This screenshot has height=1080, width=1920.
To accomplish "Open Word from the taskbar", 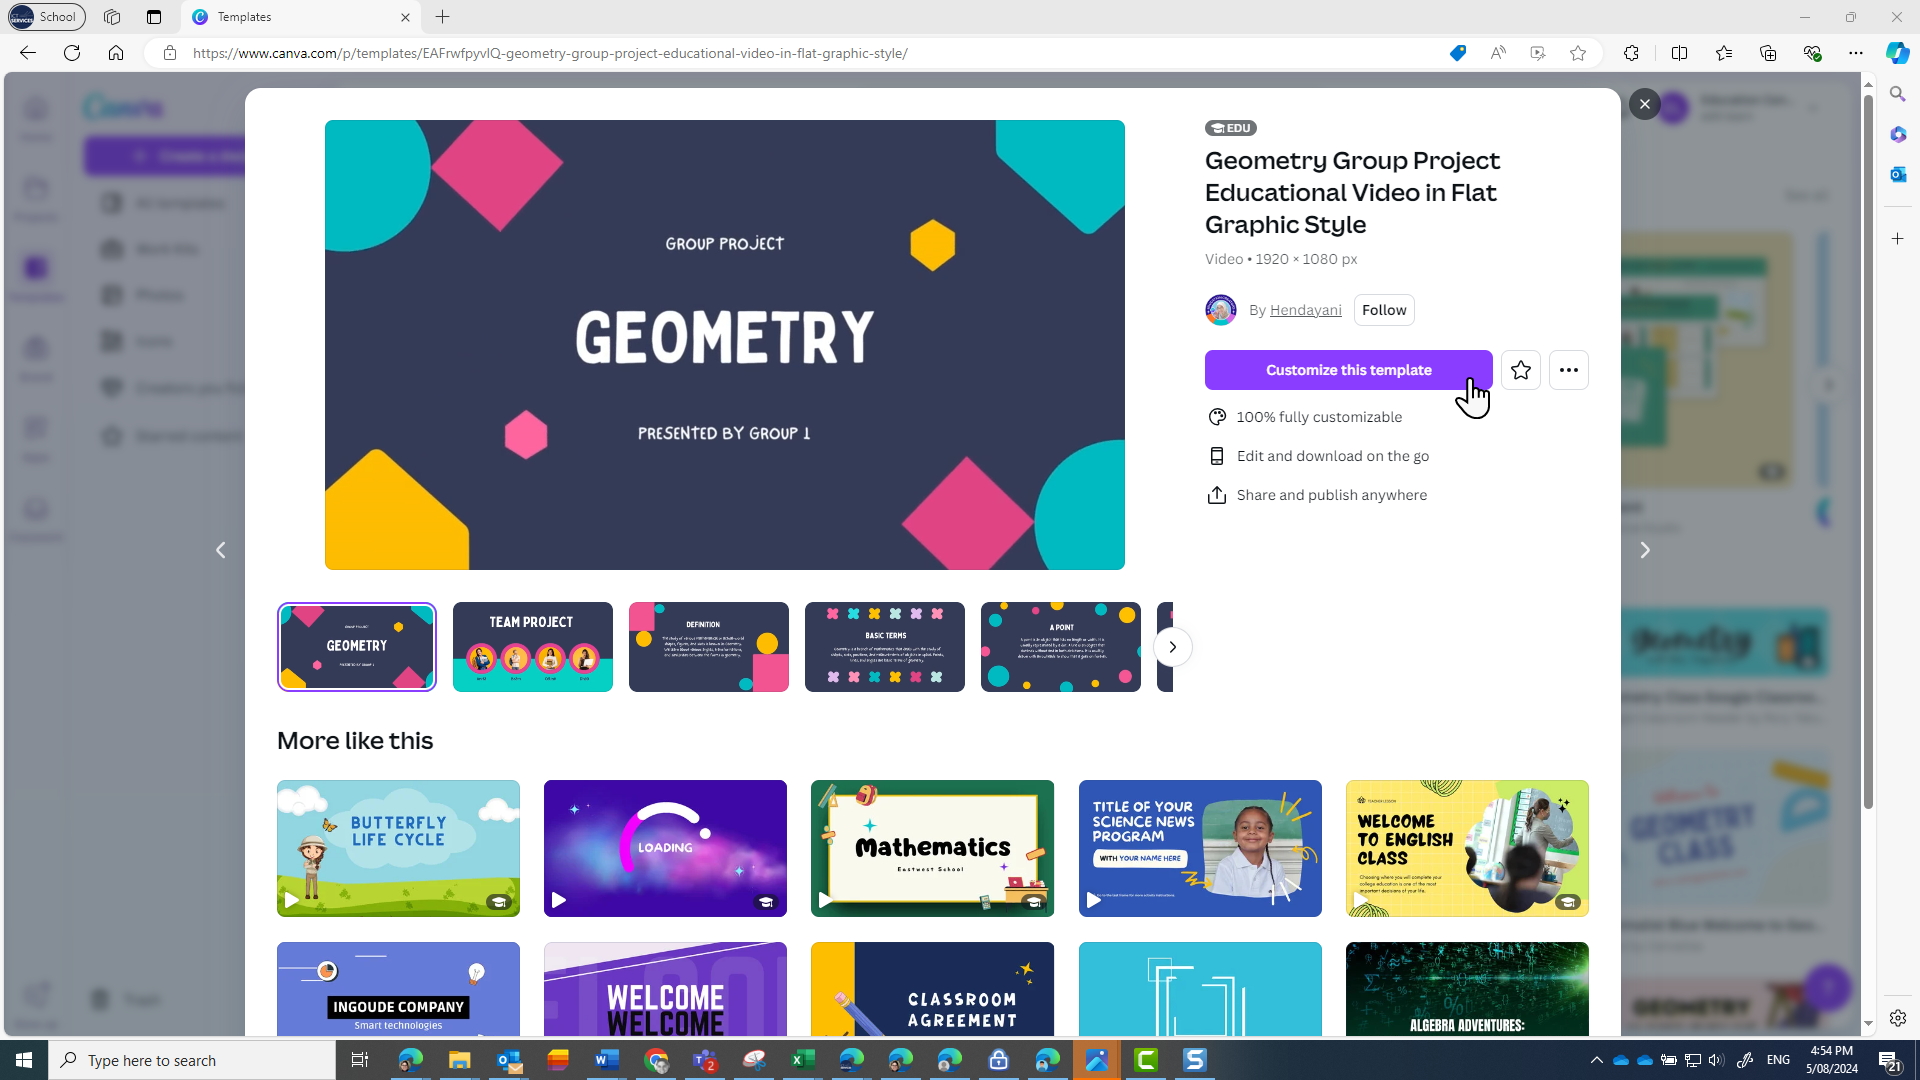I will pyautogui.click(x=607, y=1060).
